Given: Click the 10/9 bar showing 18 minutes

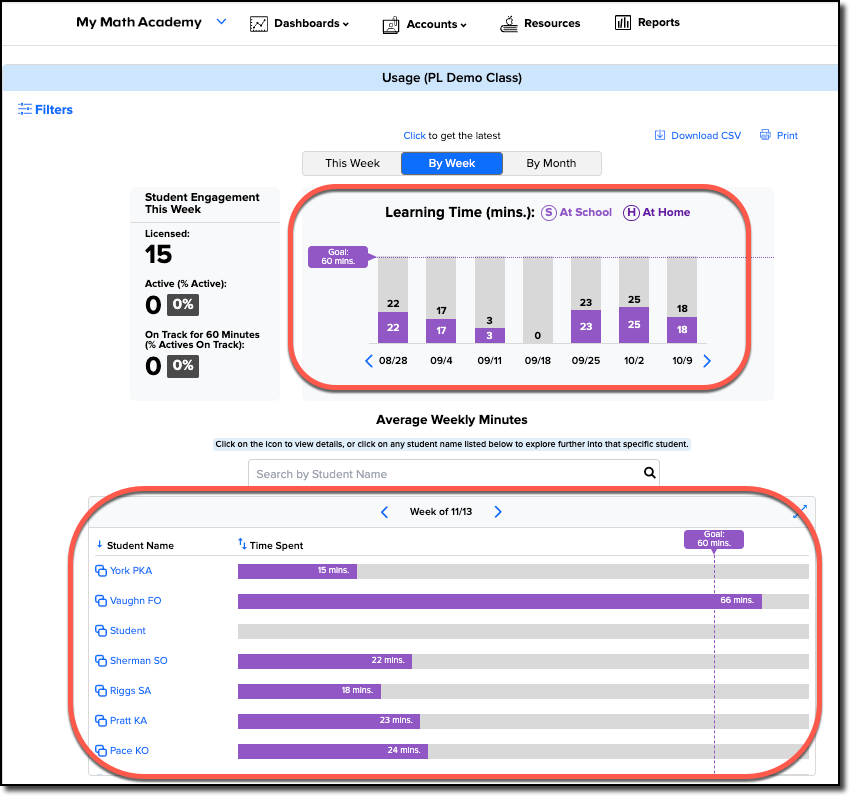Looking at the screenshot, I should pos(682,330).
